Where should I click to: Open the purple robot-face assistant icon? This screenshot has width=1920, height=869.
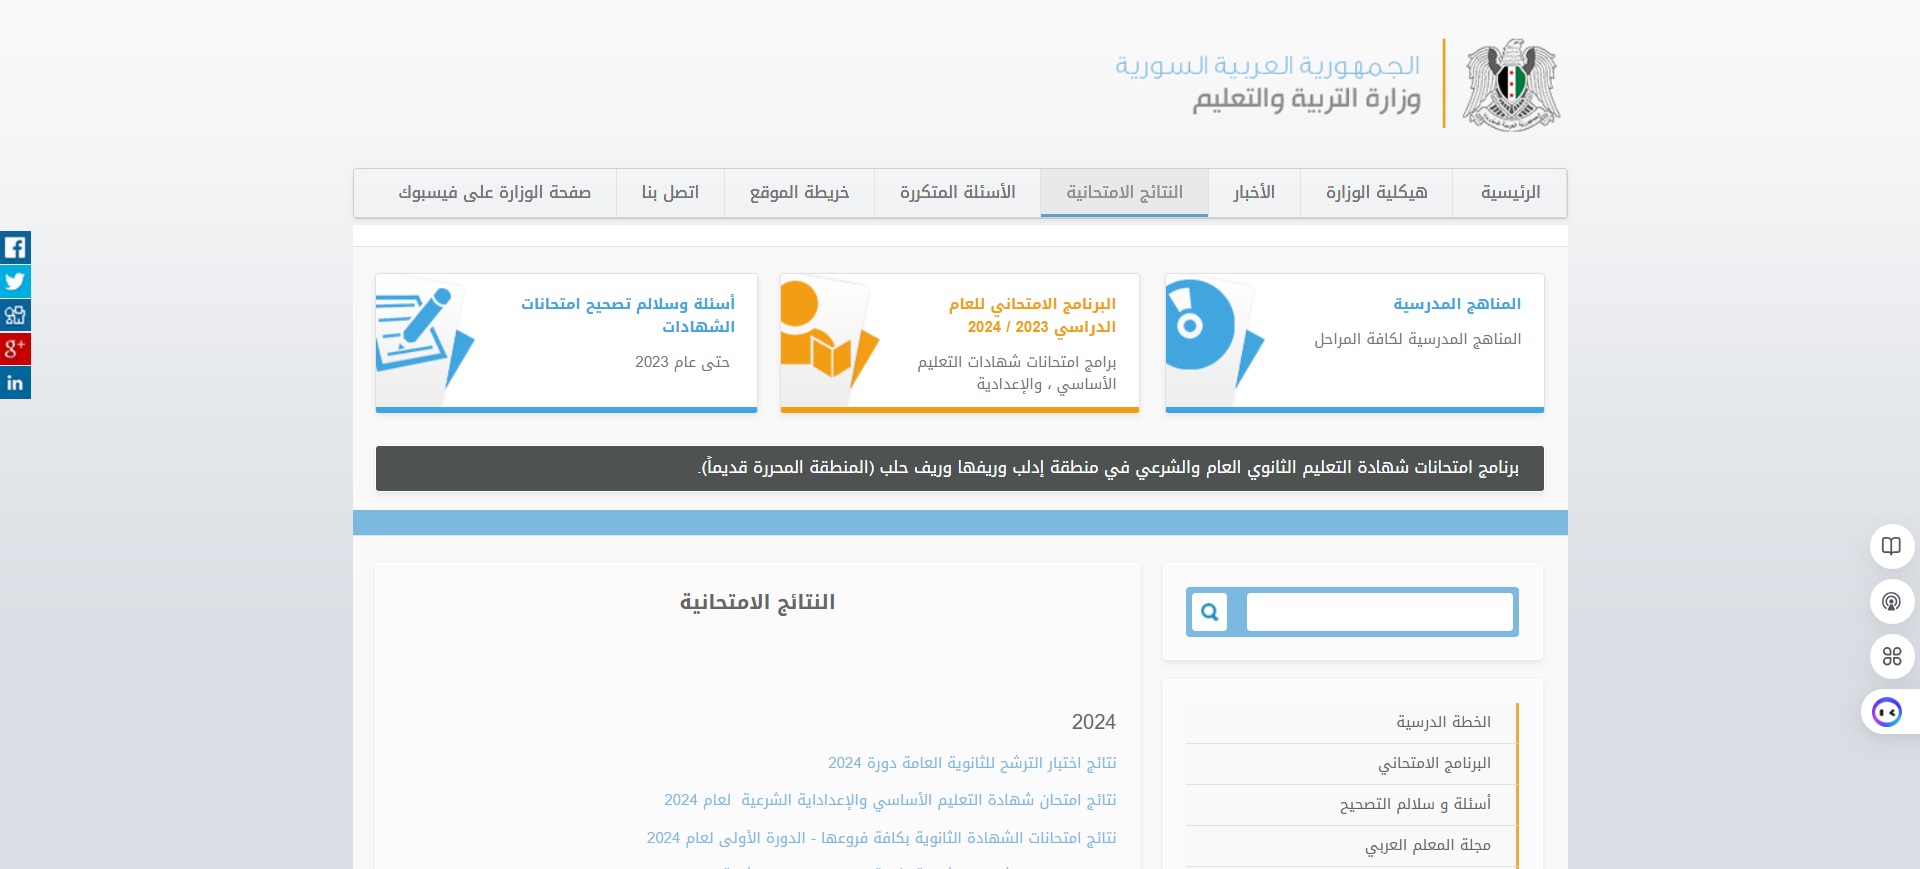[1887, 712]
